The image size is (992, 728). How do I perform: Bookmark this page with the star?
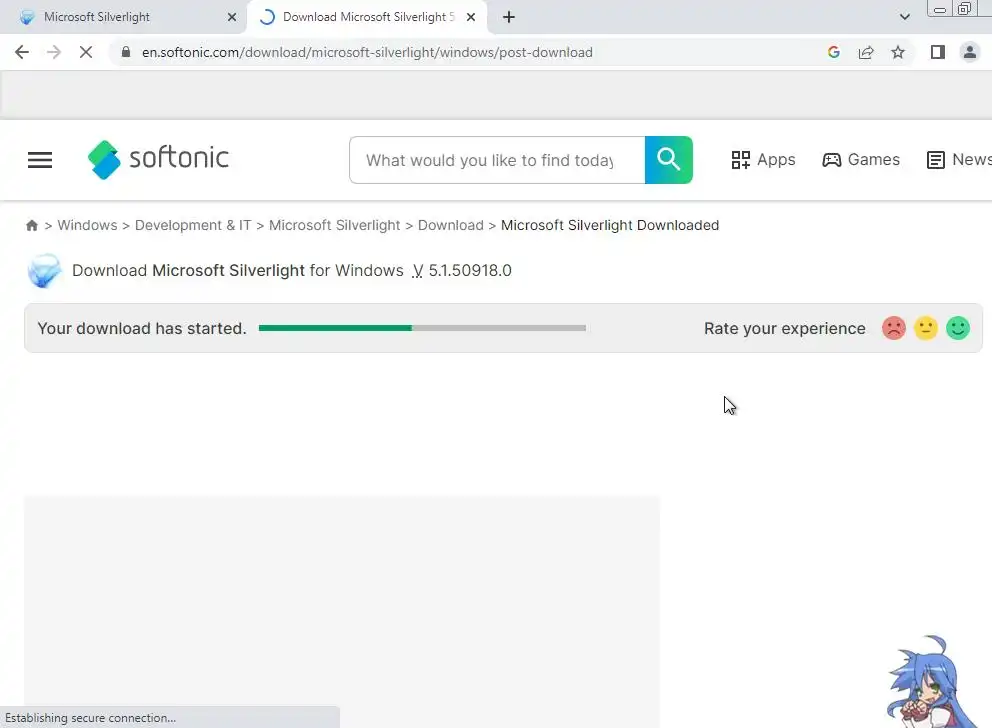click(898, 52)
